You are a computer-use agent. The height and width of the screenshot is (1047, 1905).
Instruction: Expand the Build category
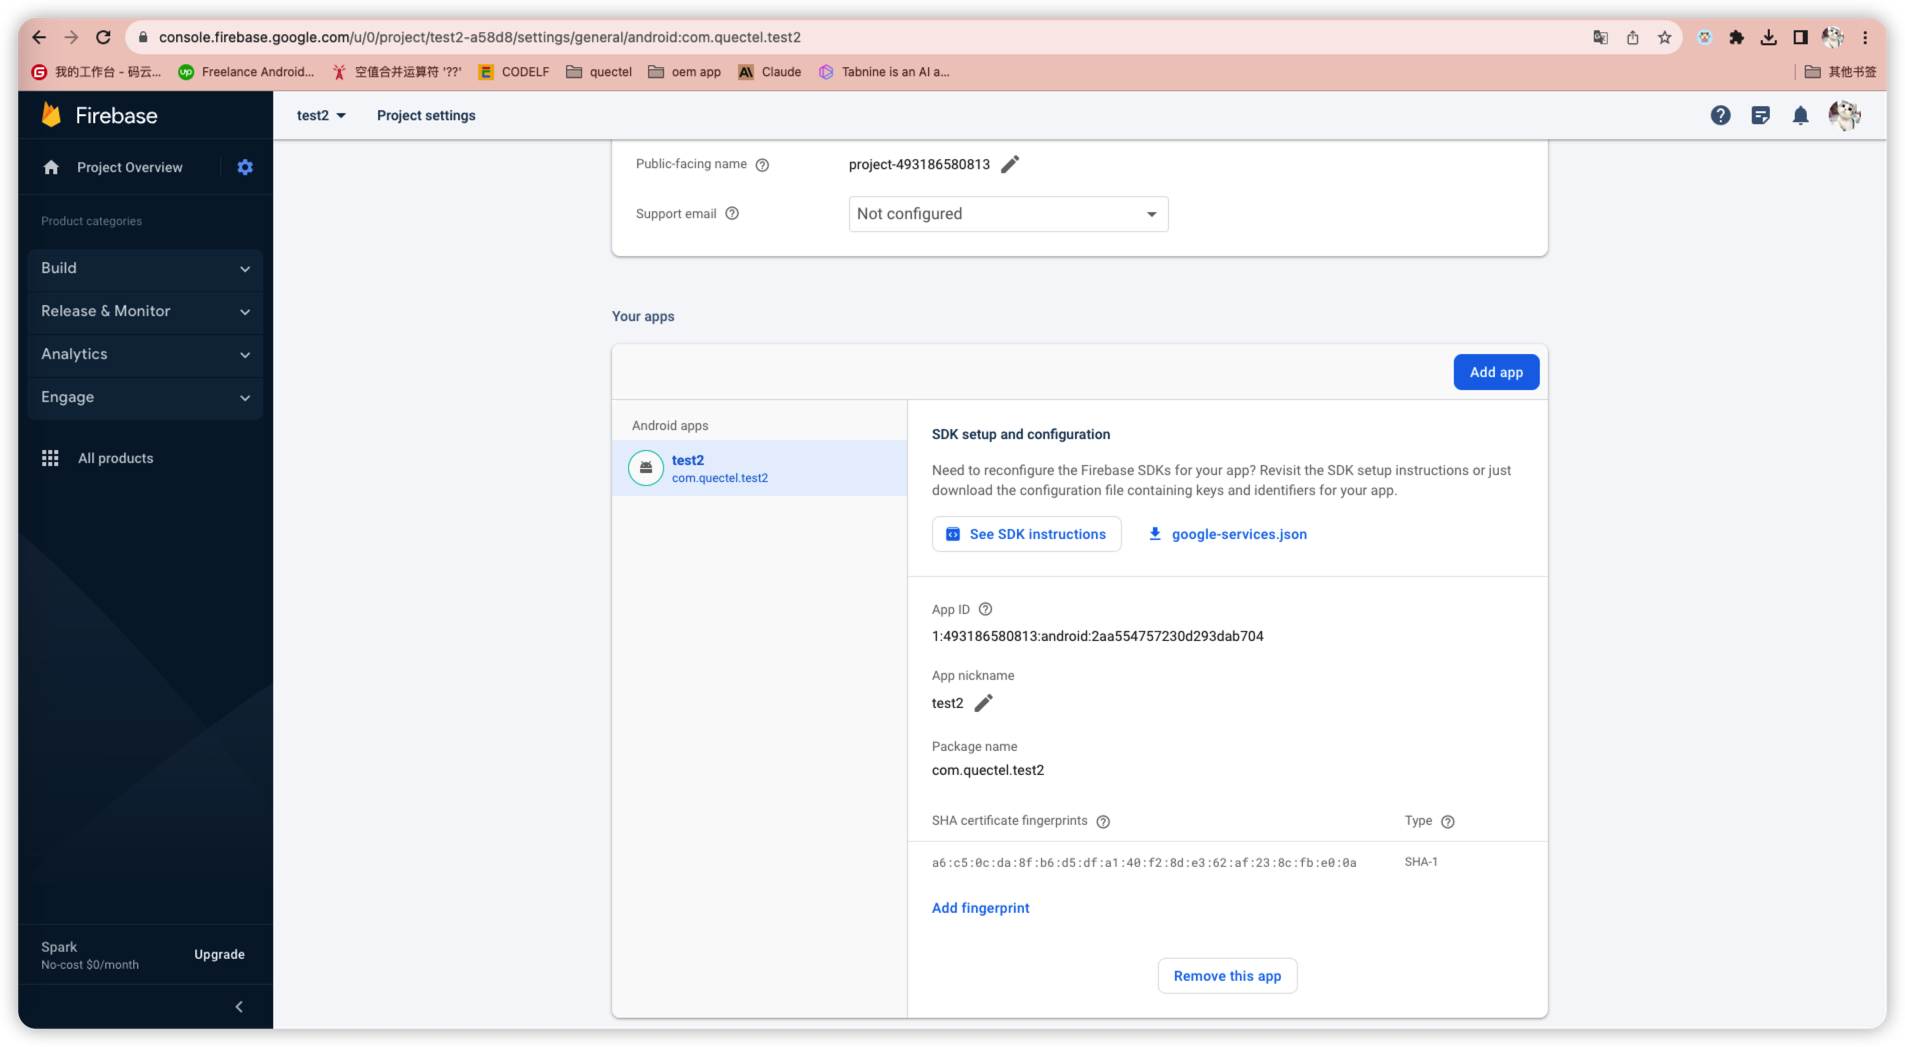(x=145, y=268)
